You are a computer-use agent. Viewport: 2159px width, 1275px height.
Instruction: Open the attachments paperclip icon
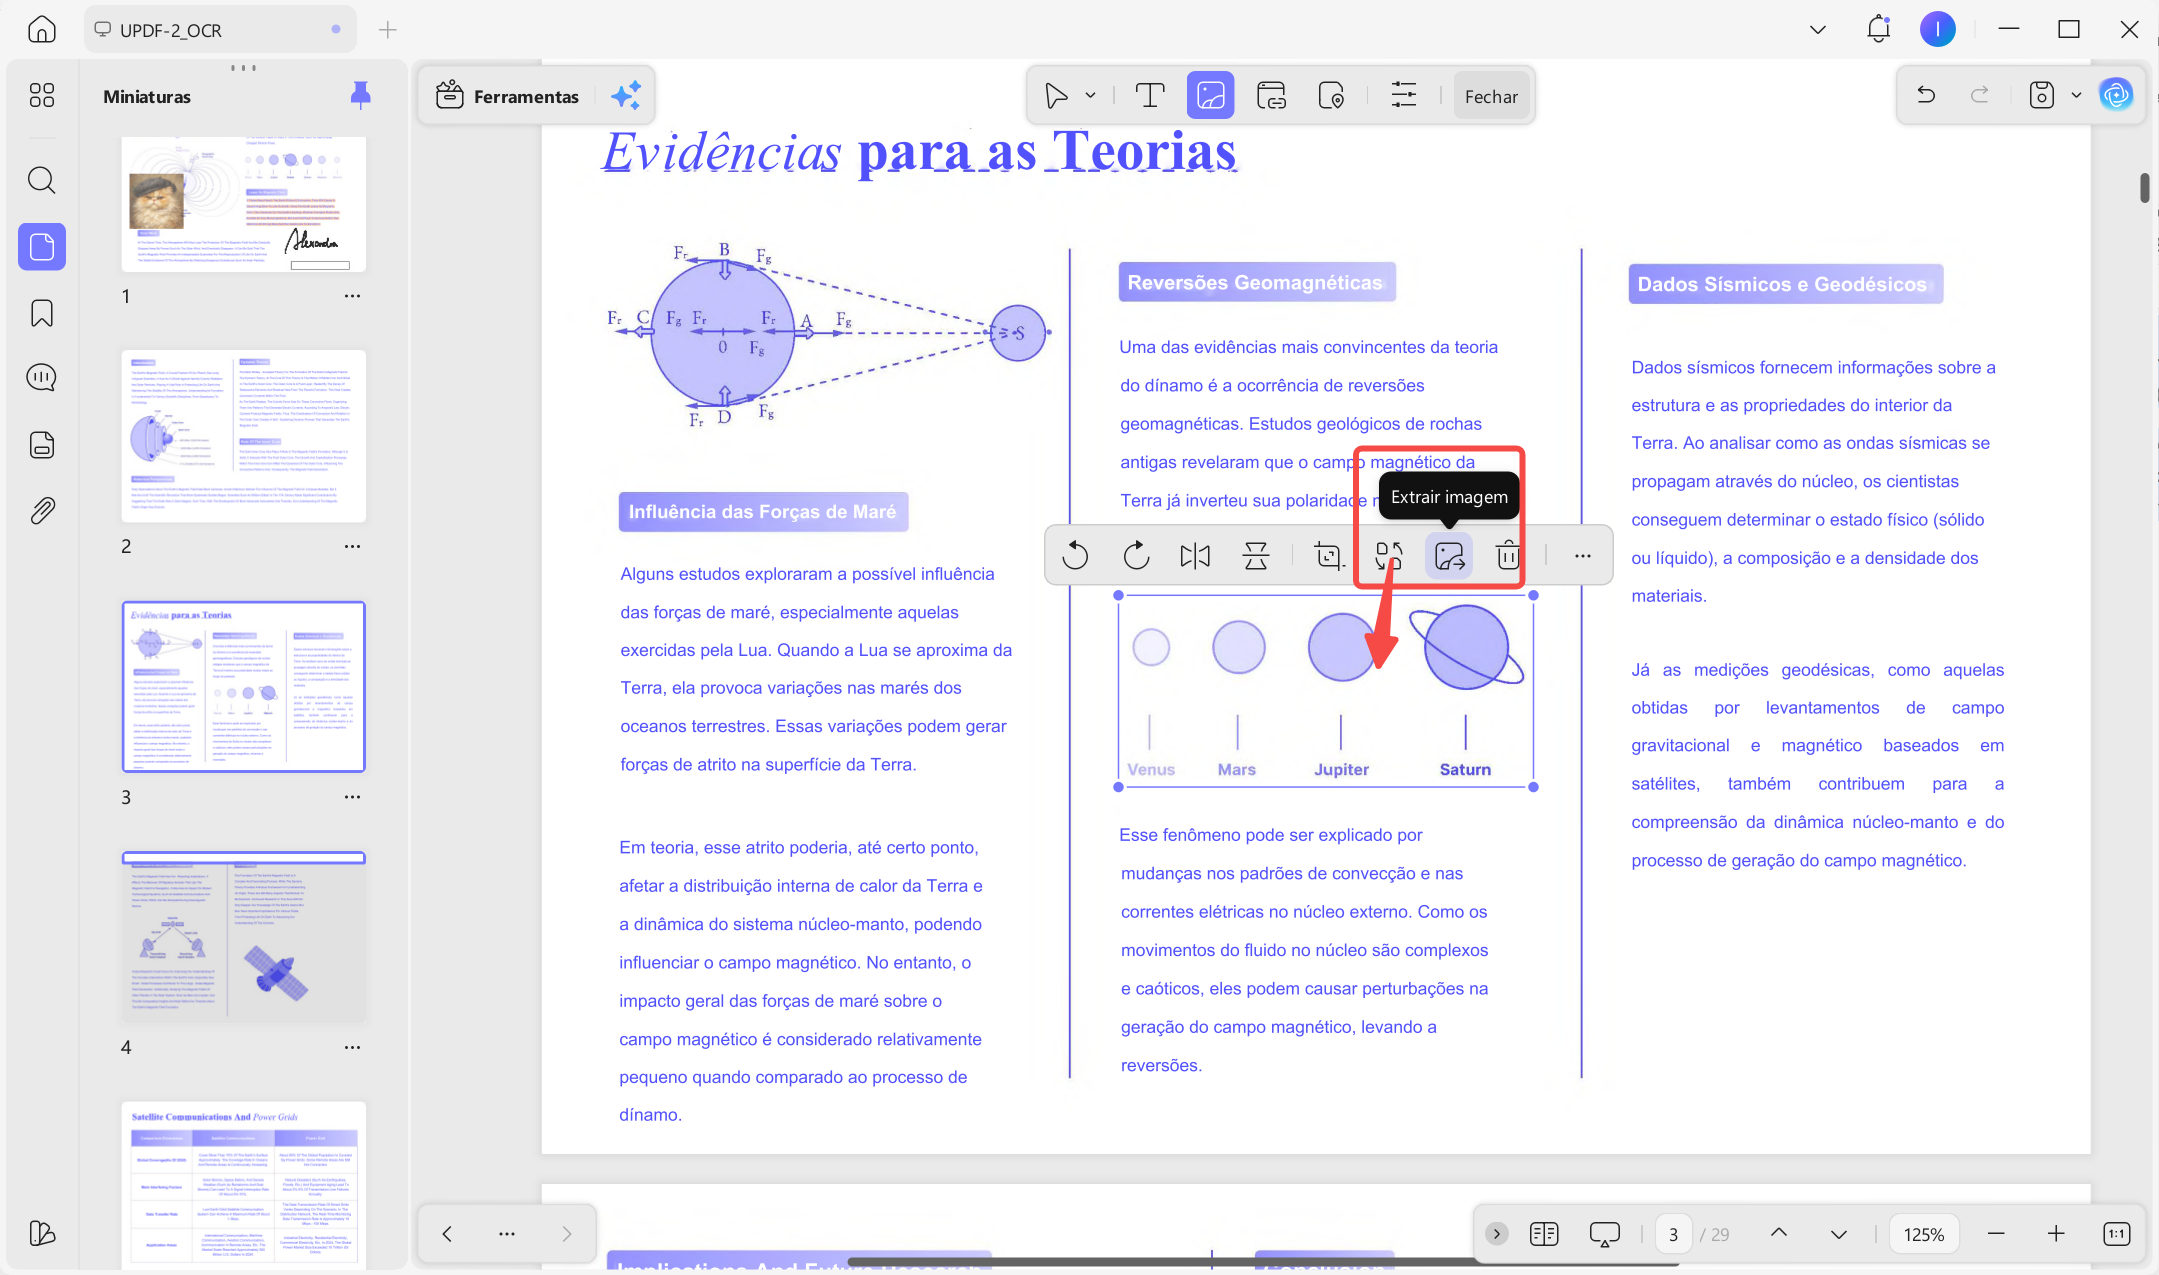pyautogui.click(x=42, y=511)
